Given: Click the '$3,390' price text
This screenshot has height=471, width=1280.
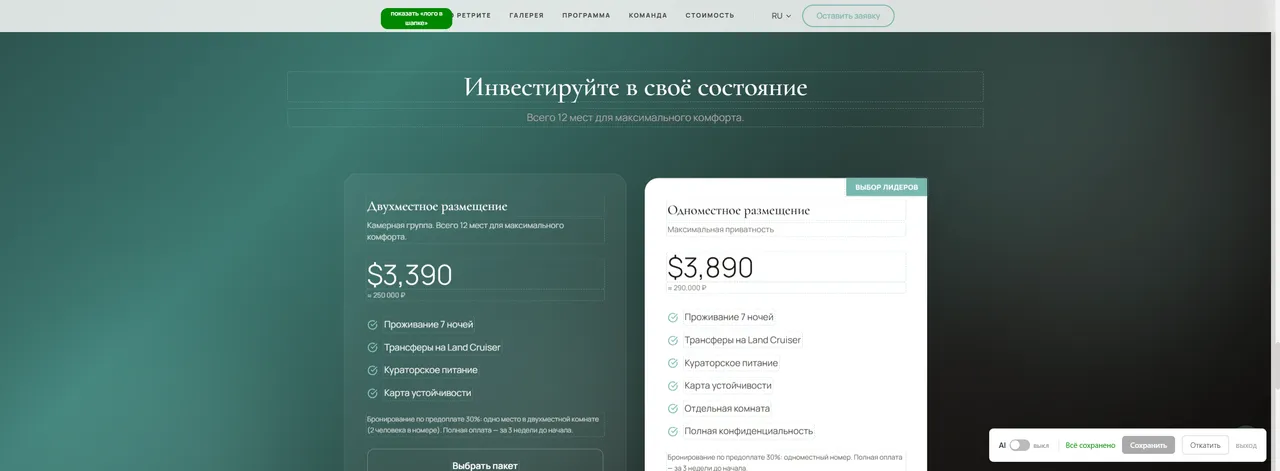Looking at the screenshot, I should click(410, 275).
